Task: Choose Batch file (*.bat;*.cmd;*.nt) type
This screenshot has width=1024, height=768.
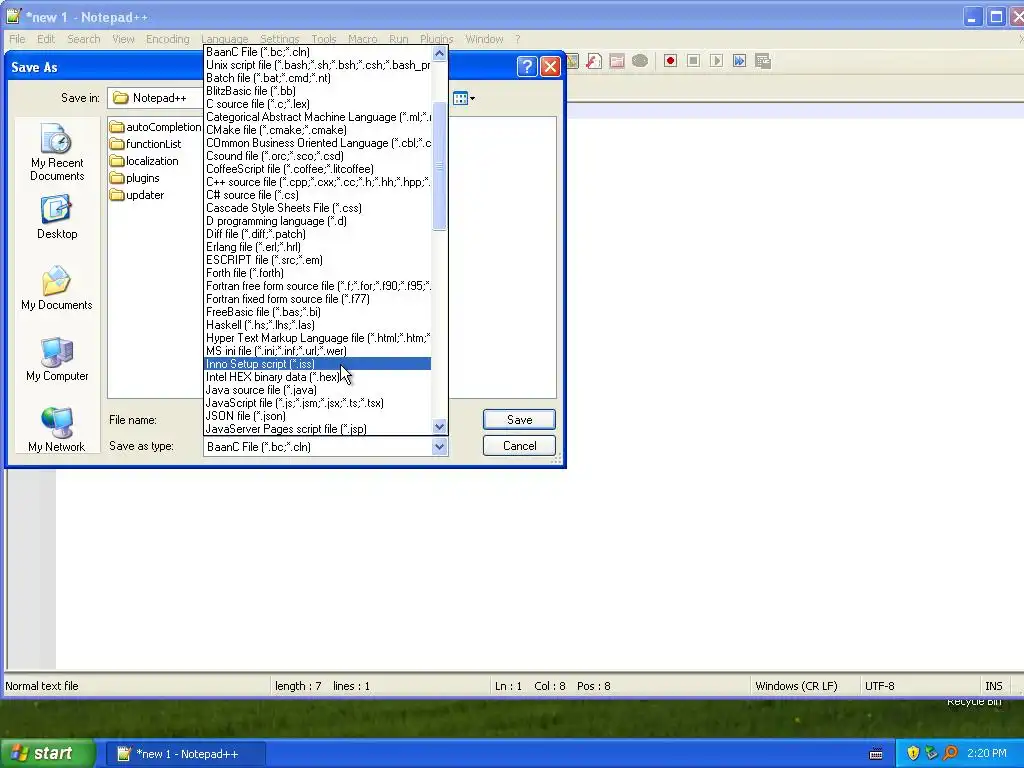Action: point(317,78)
